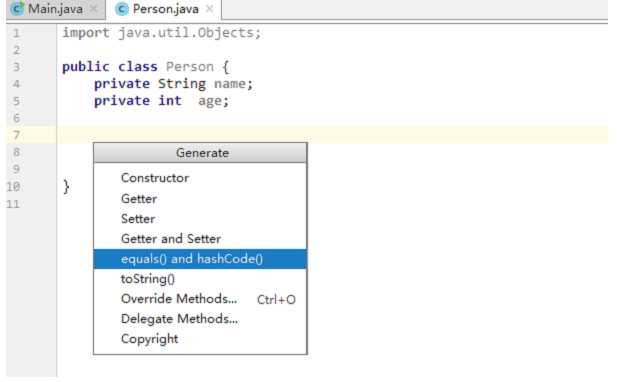Pick Getter and Setter option
This screenshot has height=382, width=617.
200,239
